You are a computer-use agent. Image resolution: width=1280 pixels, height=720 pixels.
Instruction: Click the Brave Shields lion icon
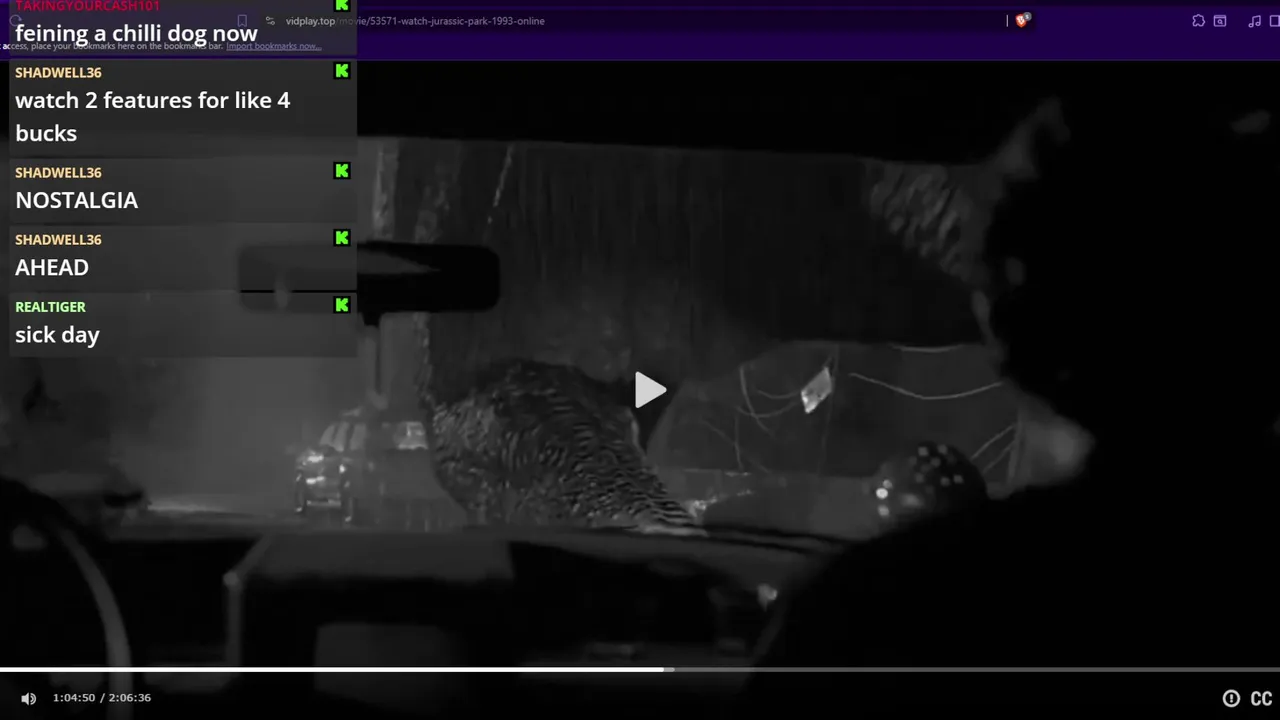point(1022,20)
